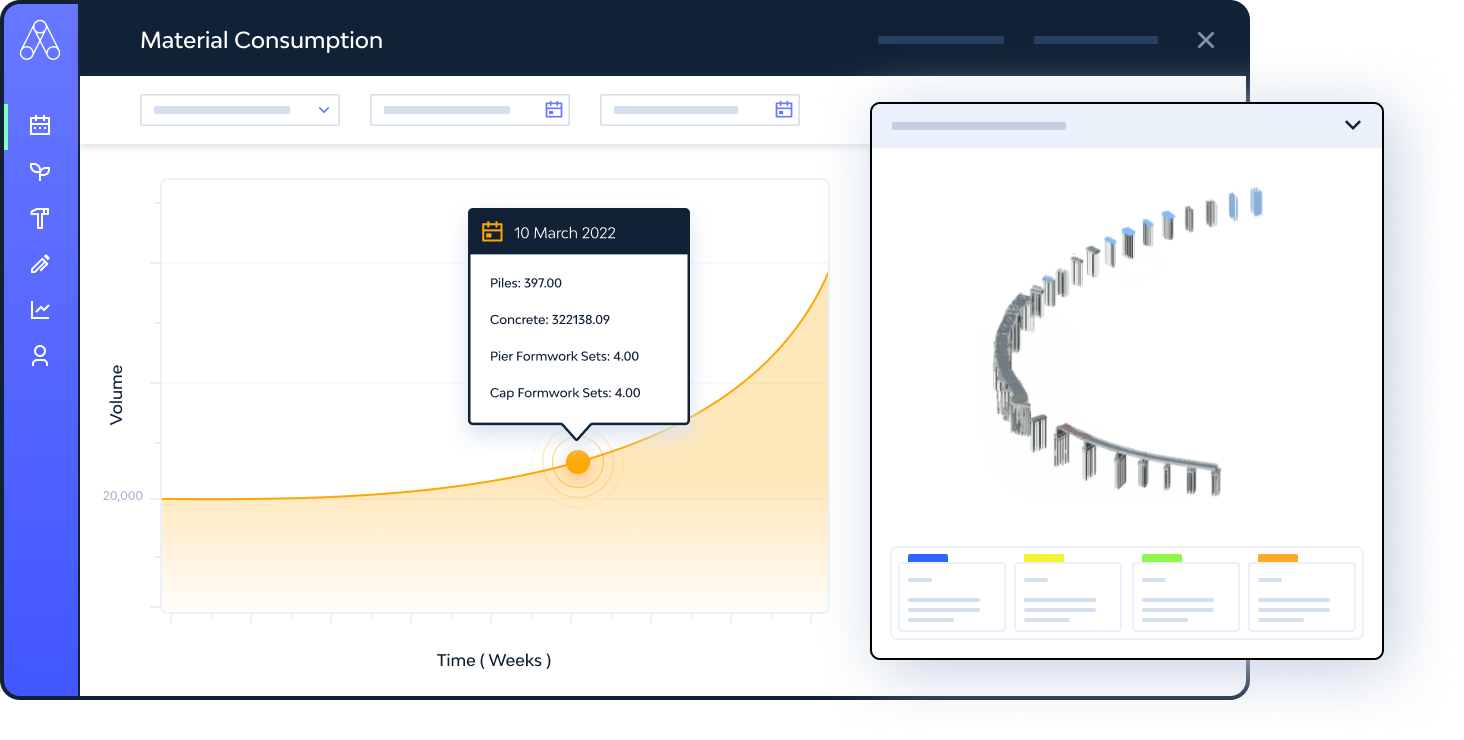Select the plant sprout sidebar icon
Screen dimensions: 1464x740
[x=40, y=172]
